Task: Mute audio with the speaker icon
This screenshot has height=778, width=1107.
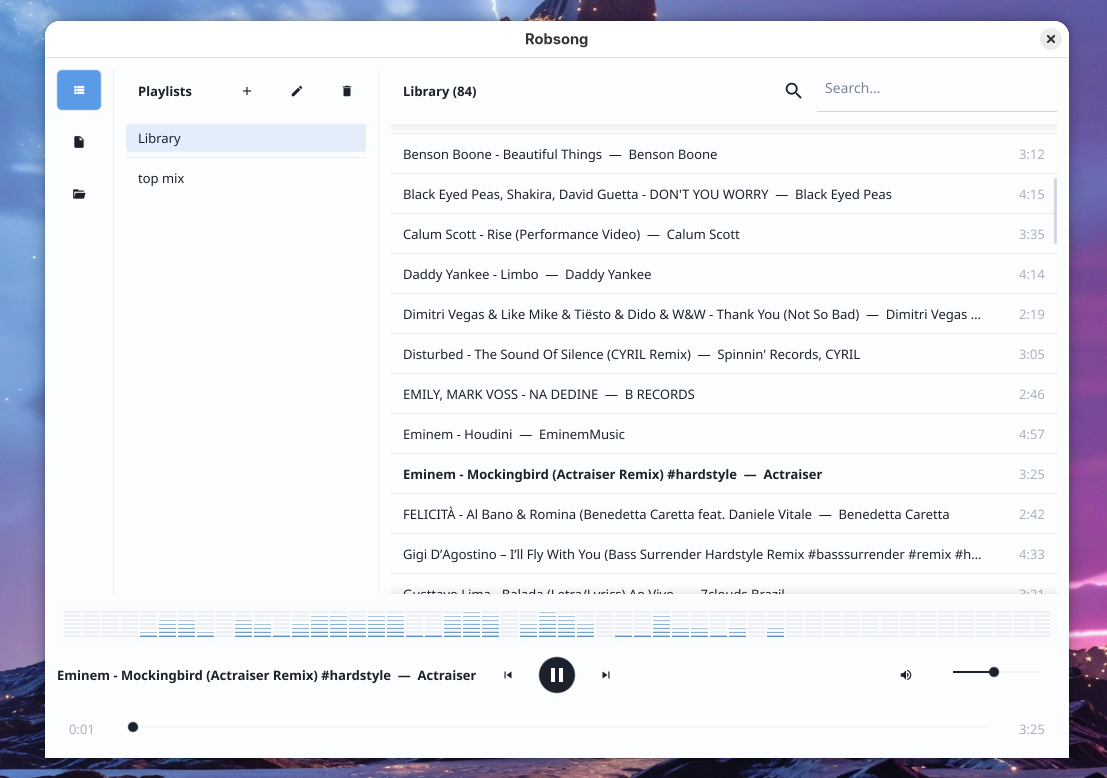Action: click(906, 675)
